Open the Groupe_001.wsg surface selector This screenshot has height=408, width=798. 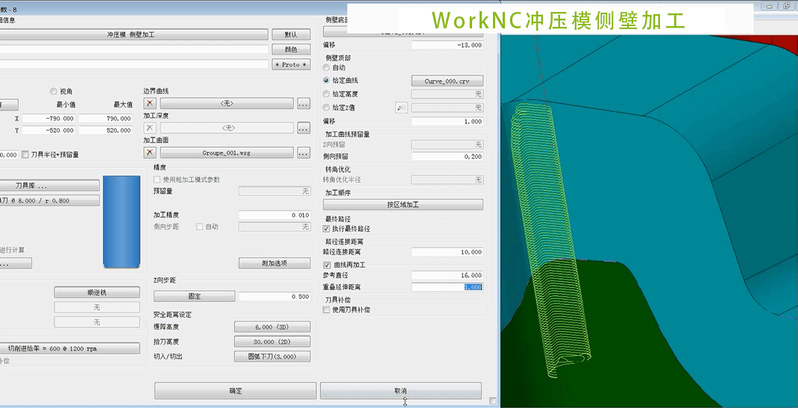[226, 153]
